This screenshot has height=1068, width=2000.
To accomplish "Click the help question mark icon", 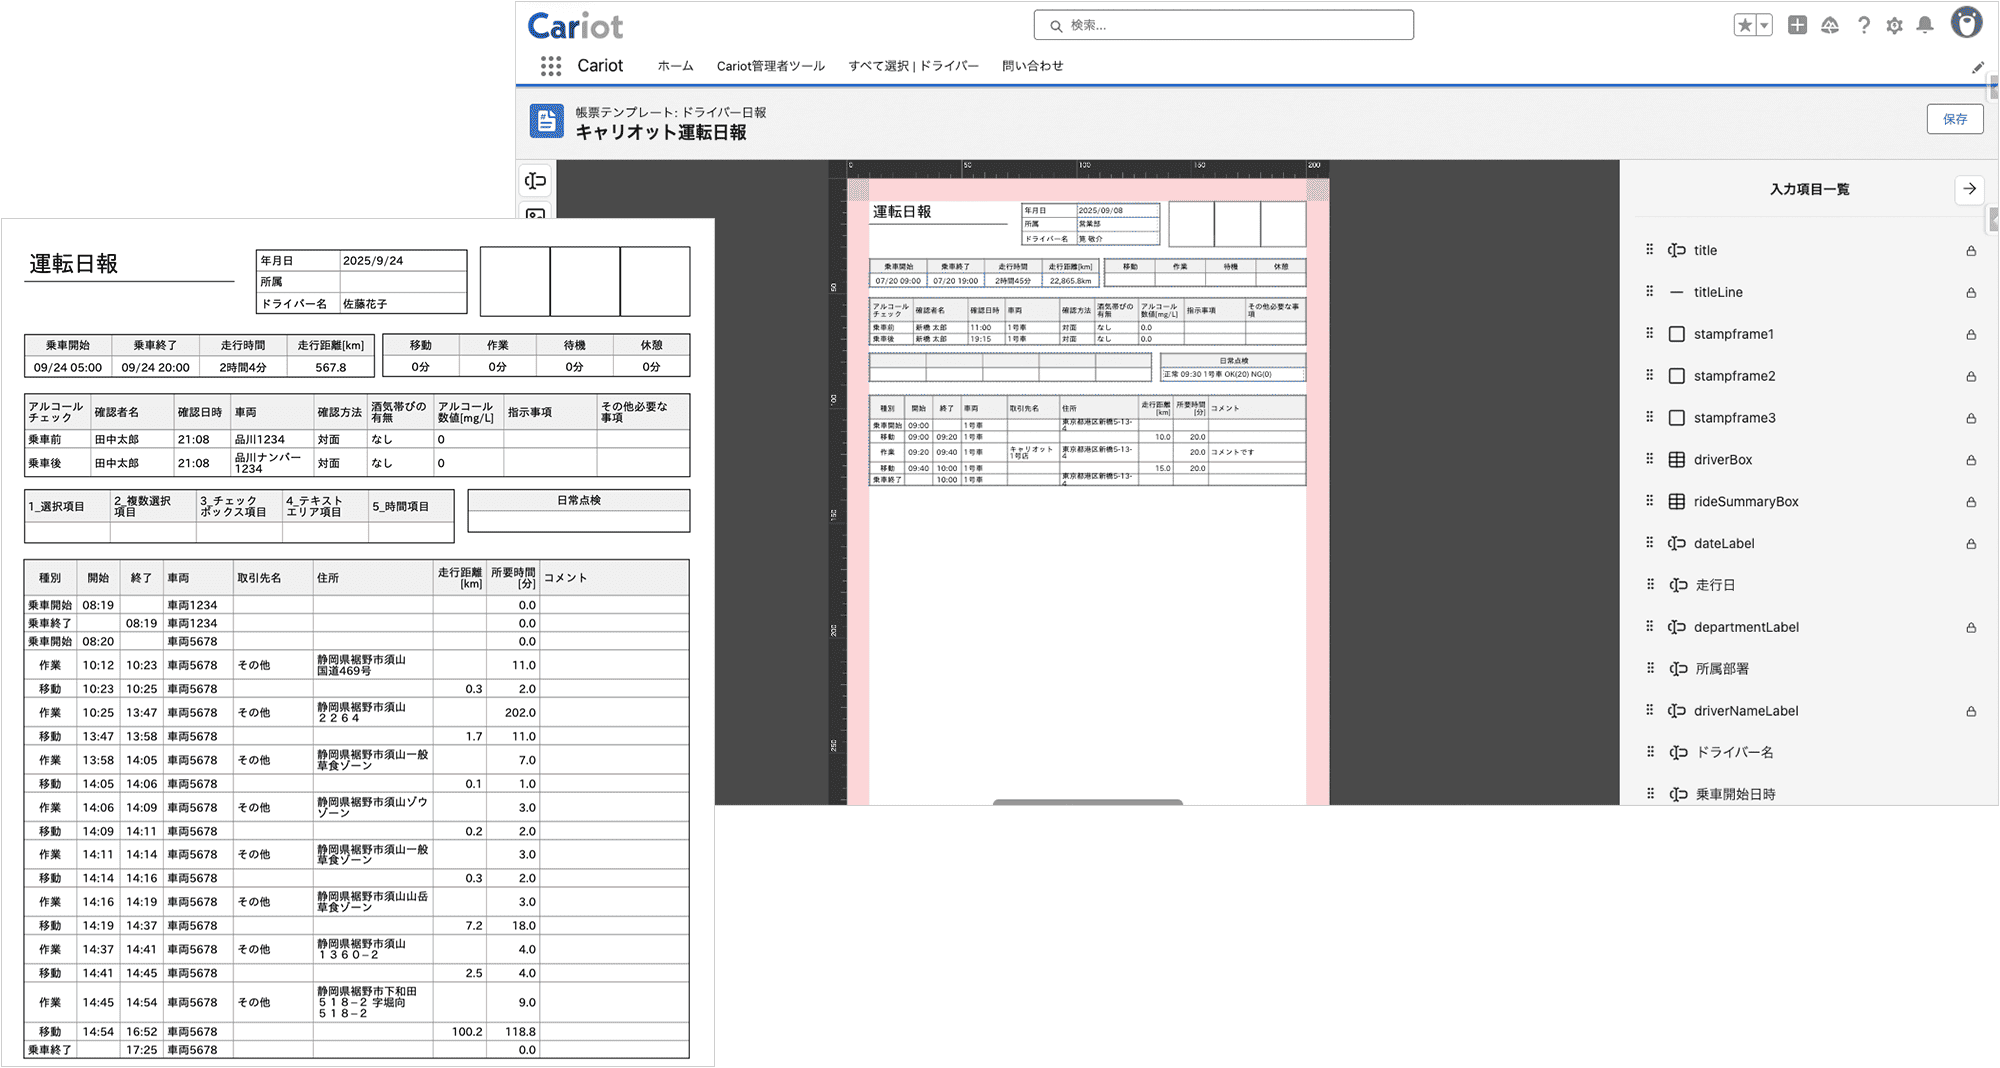I will pyautogui.click(x=1863, y=26).
